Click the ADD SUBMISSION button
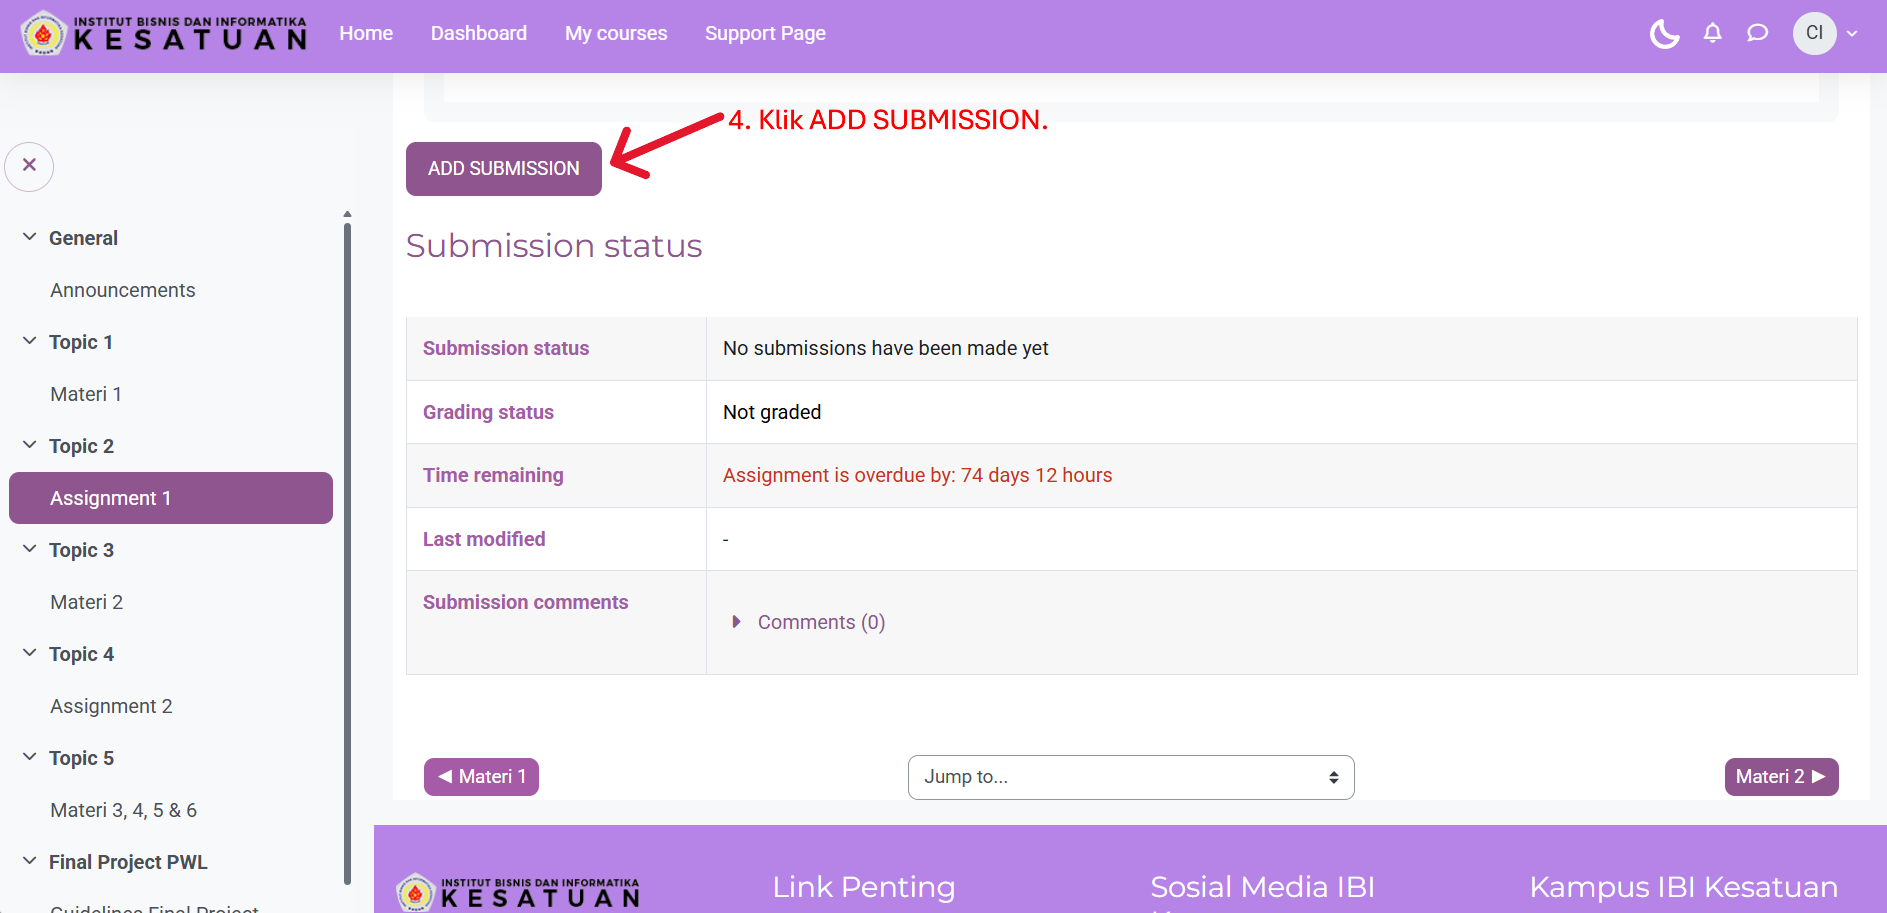Image resolution: width=1887 pixels, height=913 pixels. (503, 169)
